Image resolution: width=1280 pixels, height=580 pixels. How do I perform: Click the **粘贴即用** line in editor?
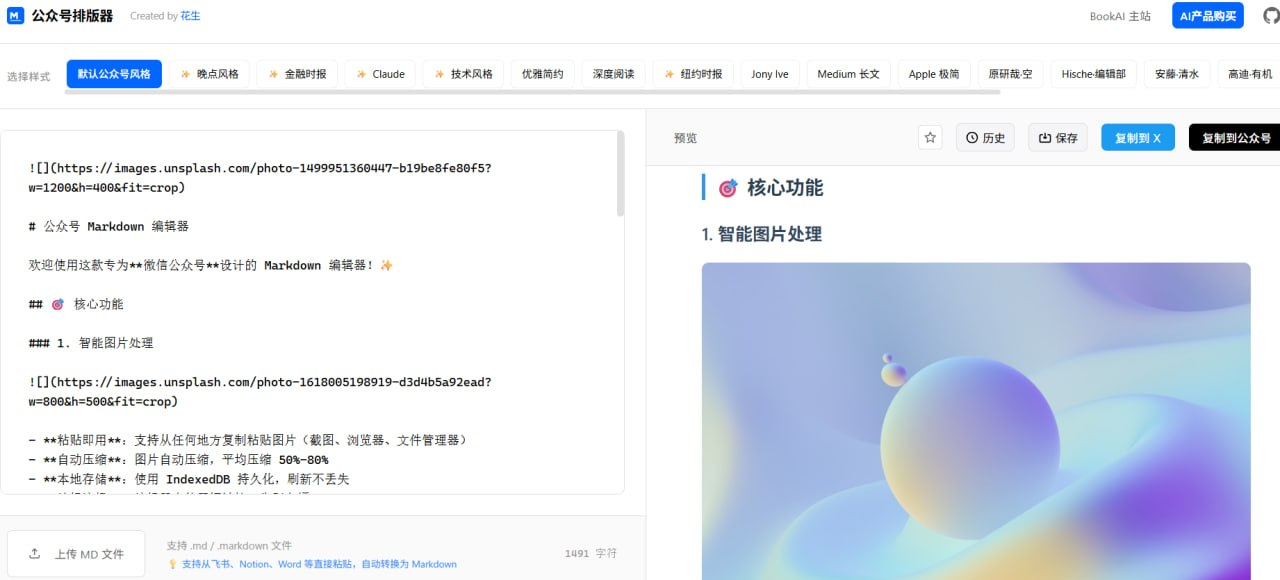pos(248,440)
